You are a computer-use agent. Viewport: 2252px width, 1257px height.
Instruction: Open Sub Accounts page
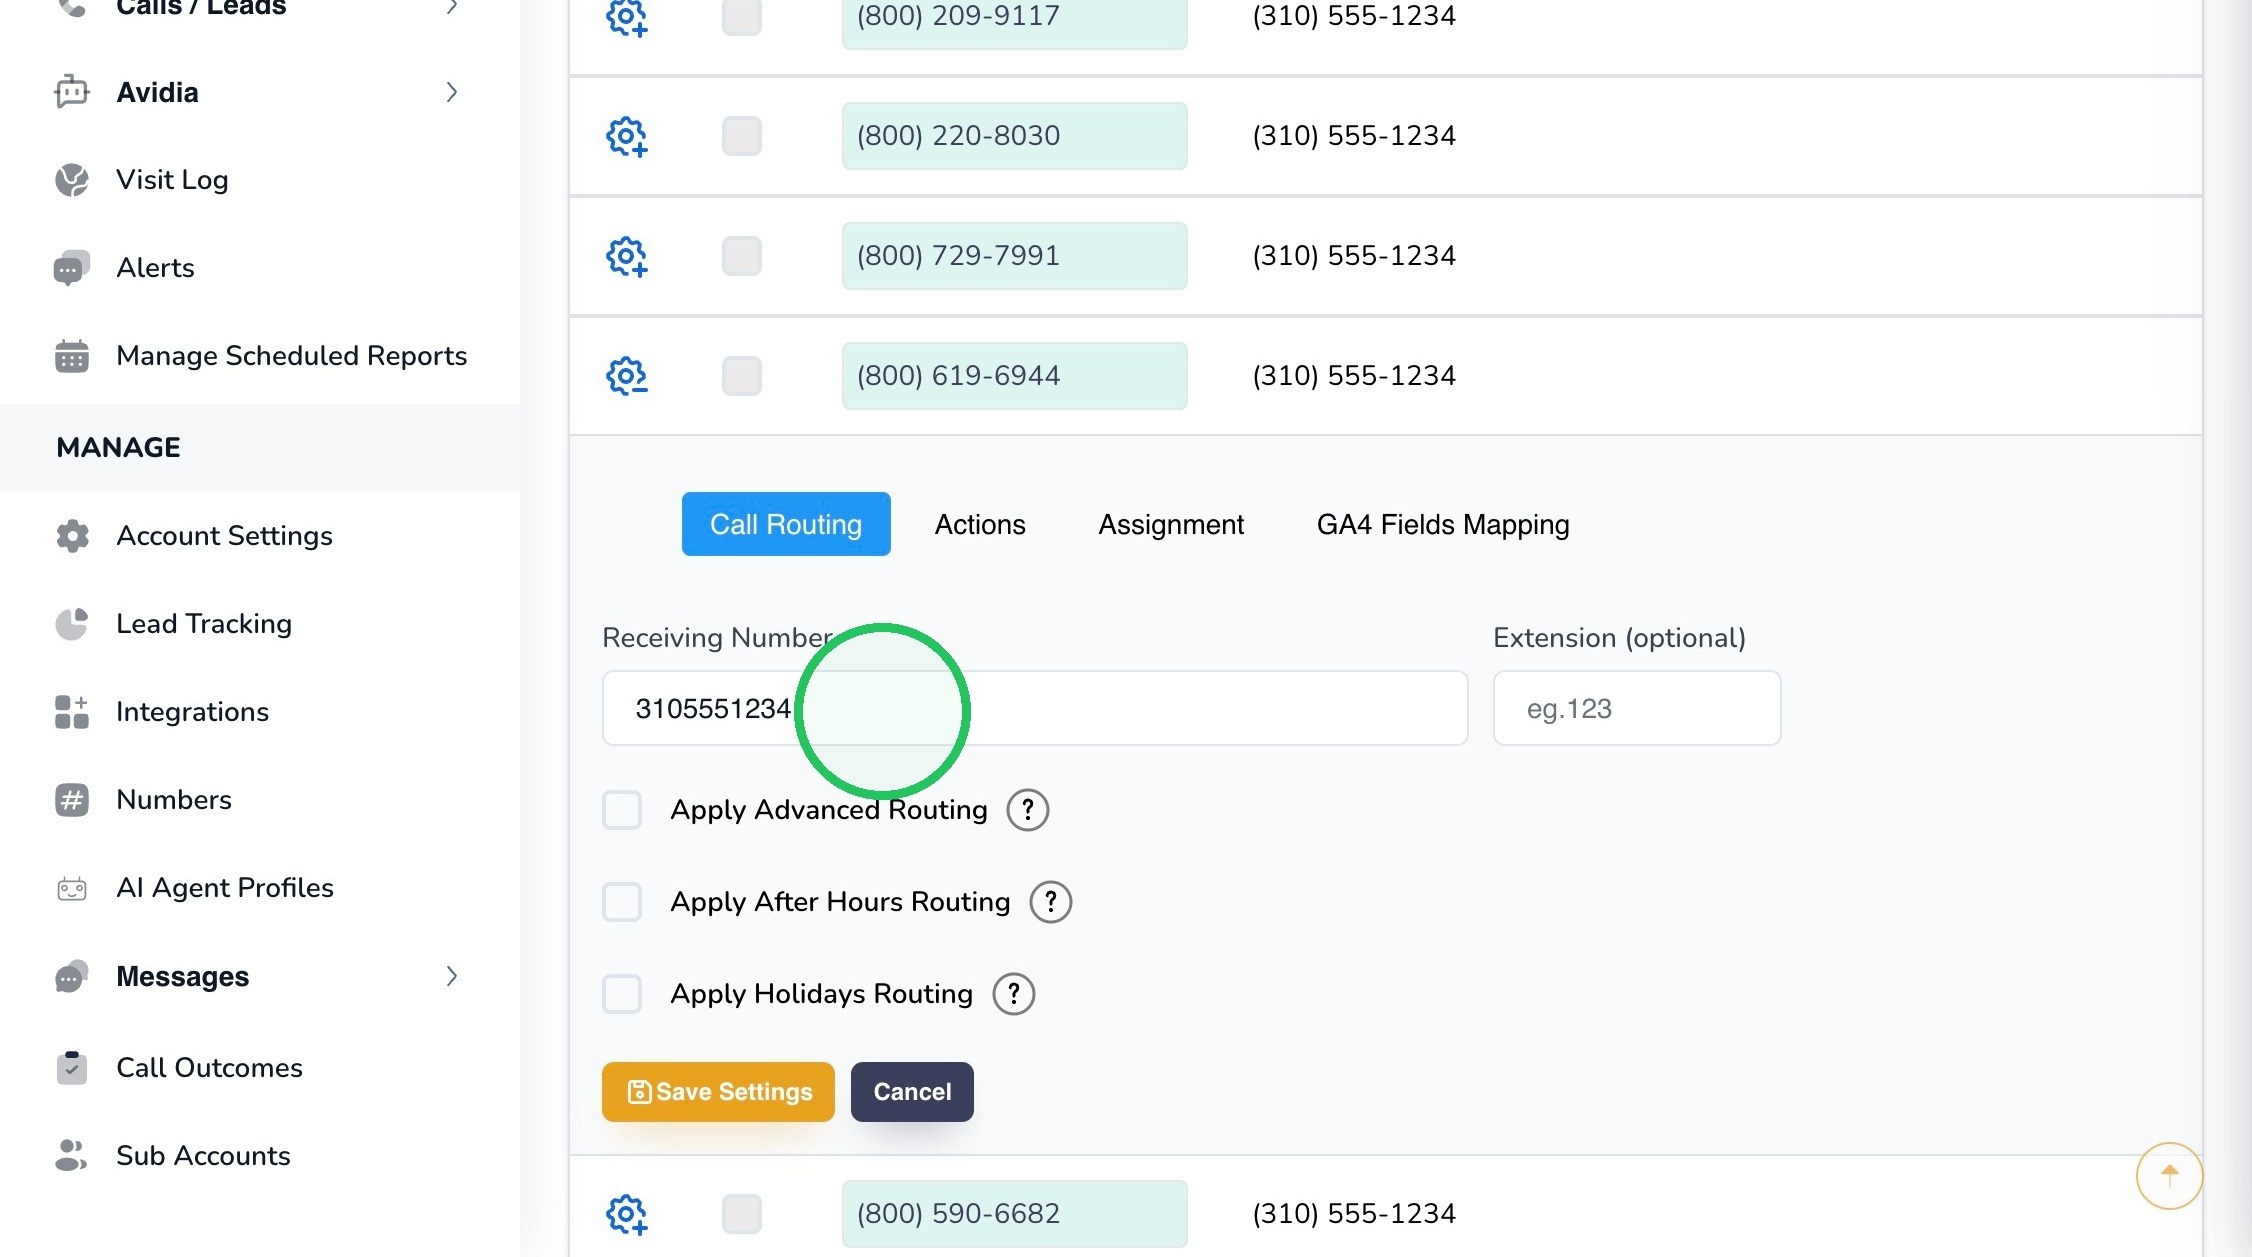point(203,1156)
